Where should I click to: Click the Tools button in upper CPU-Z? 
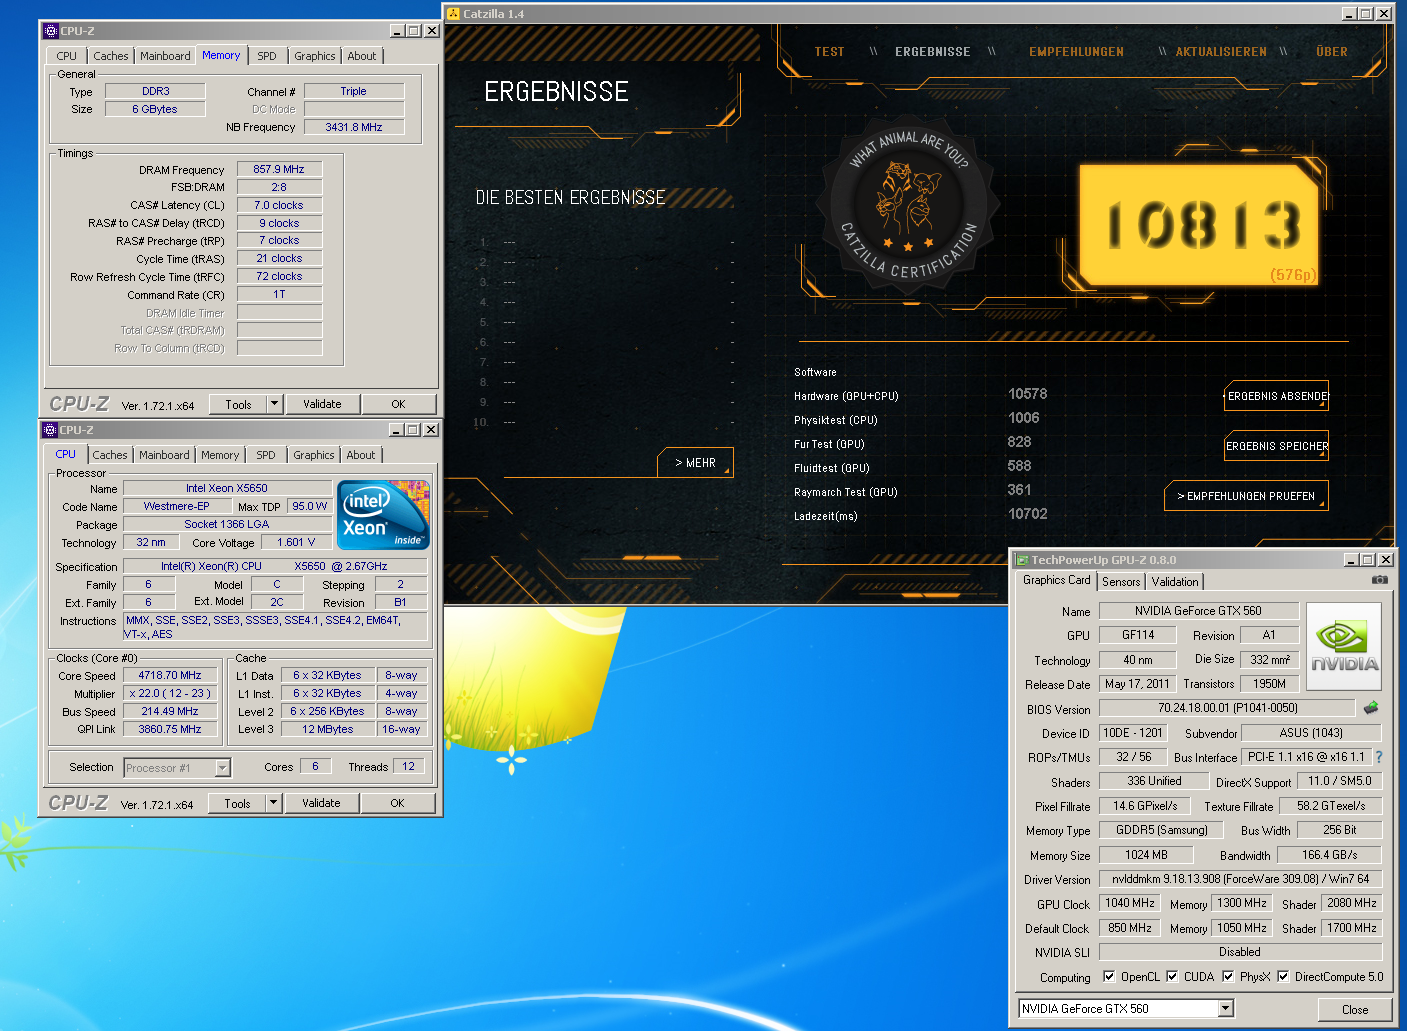(x=238, y=404)
